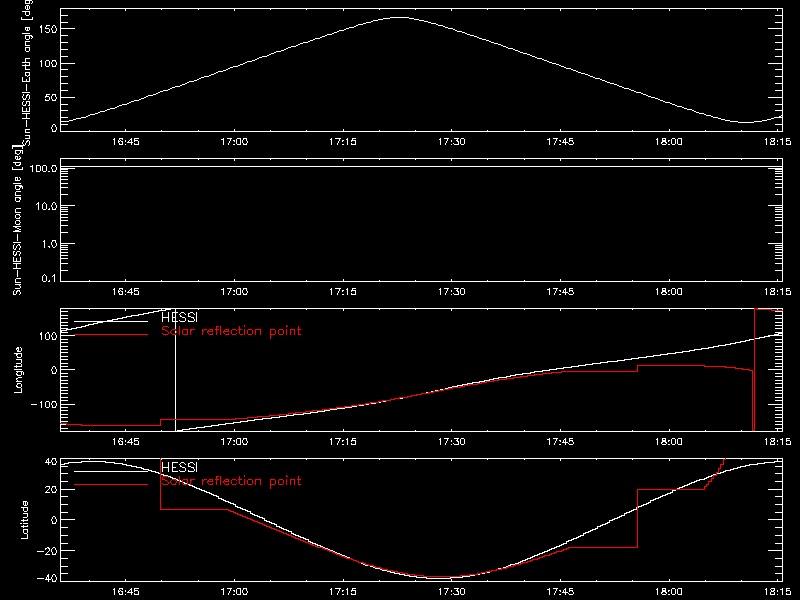Click the 0 tick on Longitude axis
This screenshot has width=800, height=600.
54,370
